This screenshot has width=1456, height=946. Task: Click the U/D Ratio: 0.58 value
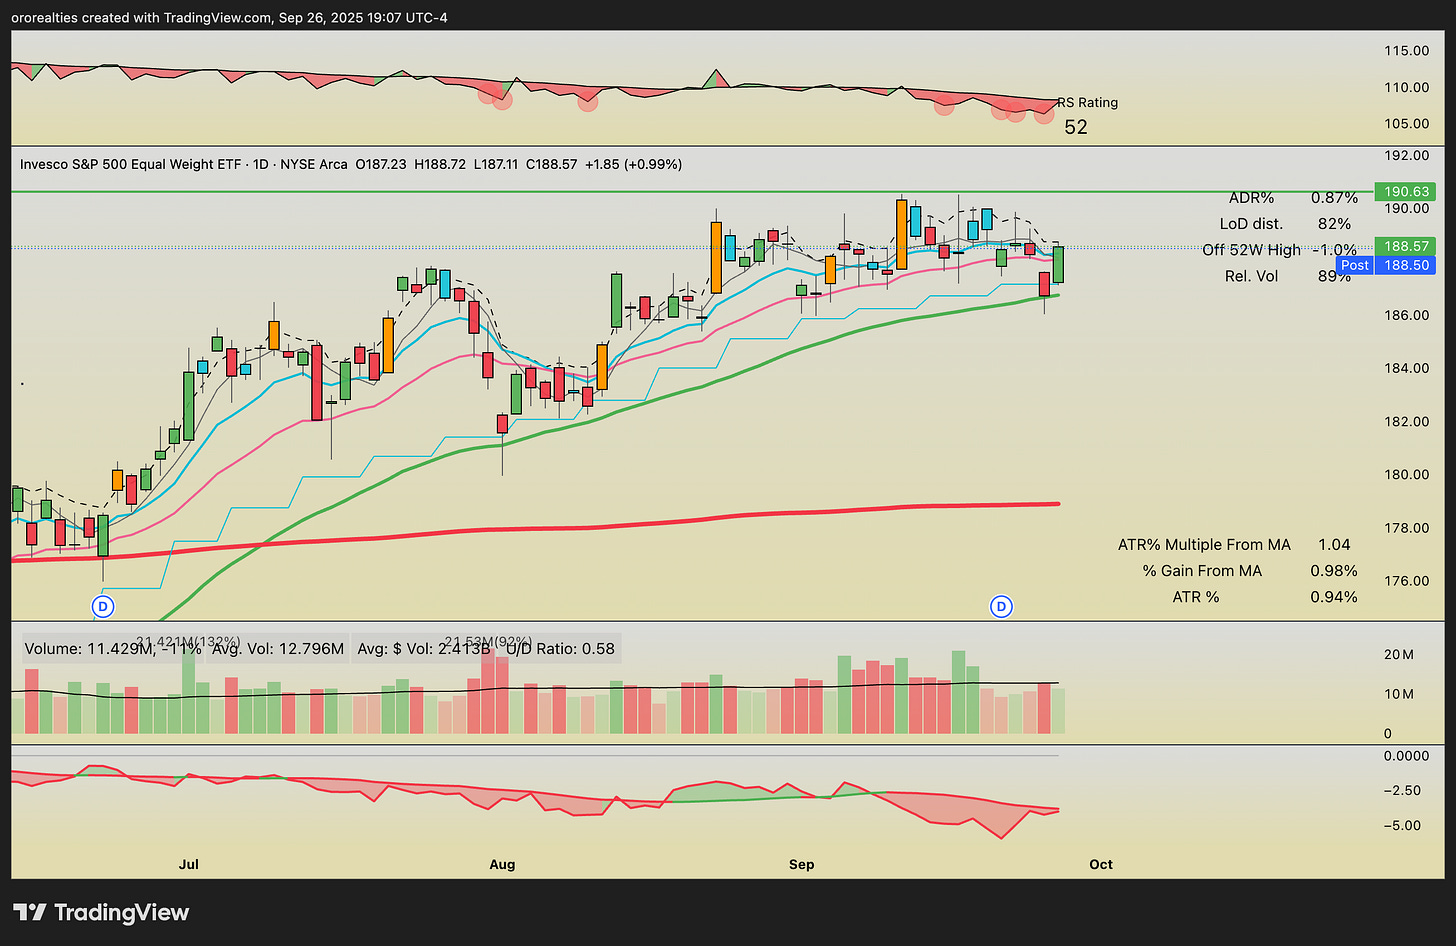click(x=561, y=649)
